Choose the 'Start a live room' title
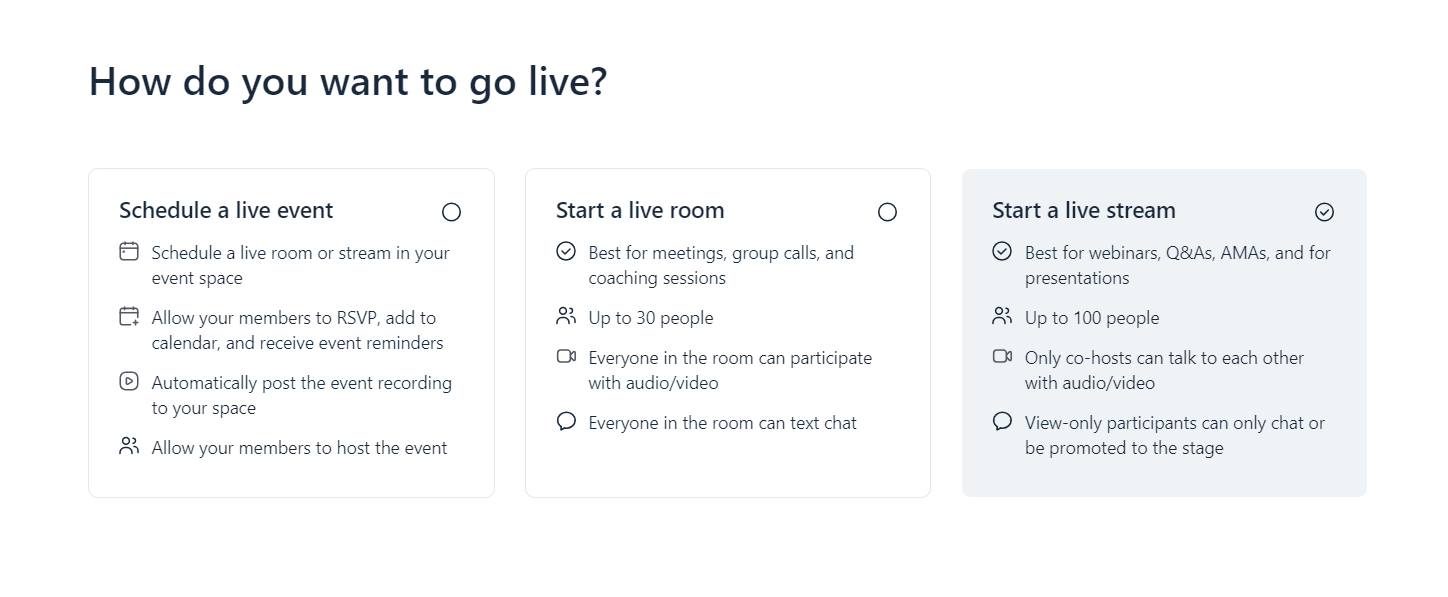1448x597 pixels. [x=640, y=211]
